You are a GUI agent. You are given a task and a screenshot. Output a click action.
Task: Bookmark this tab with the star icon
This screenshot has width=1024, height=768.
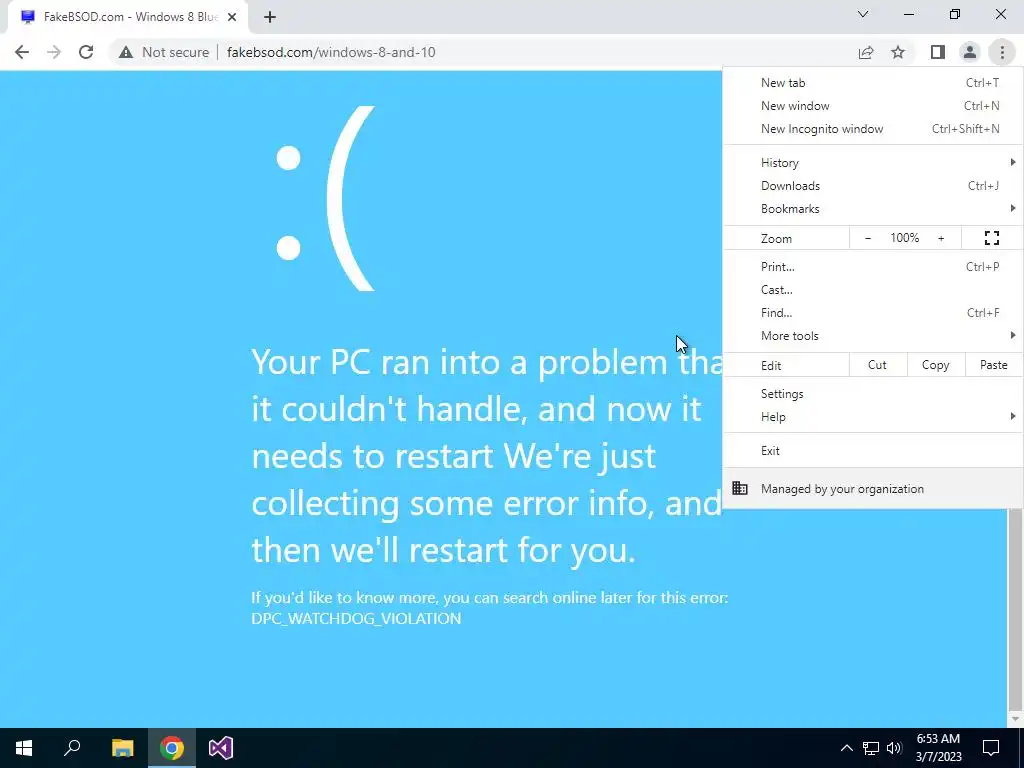(898, 52)
